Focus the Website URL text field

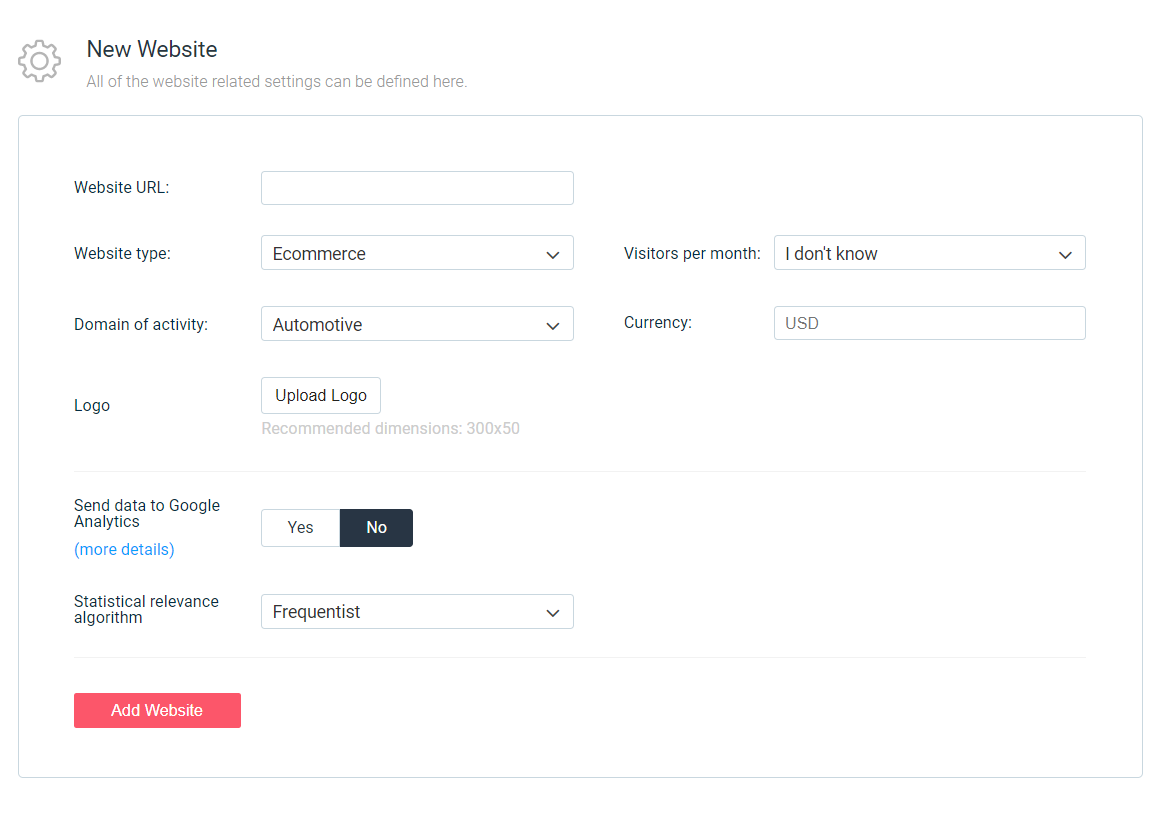coord(416,188)
